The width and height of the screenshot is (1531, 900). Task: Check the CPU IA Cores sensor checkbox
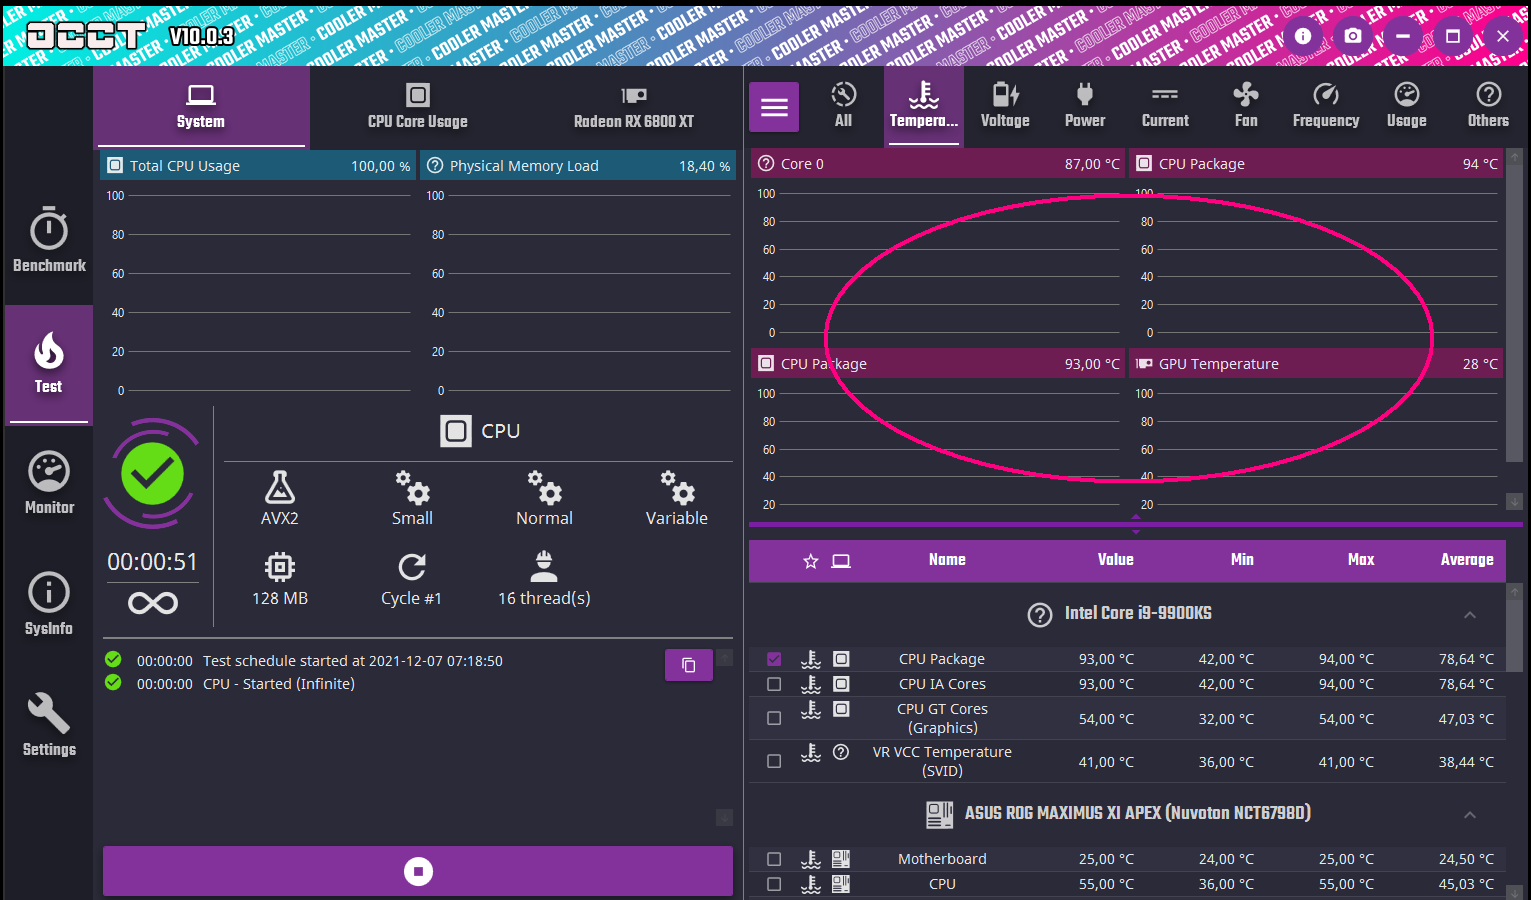(774, 684)
